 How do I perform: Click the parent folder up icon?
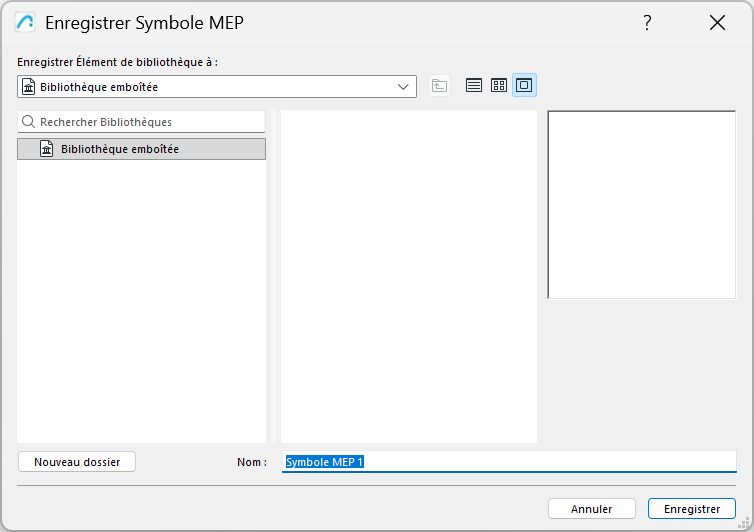(439, 86)
